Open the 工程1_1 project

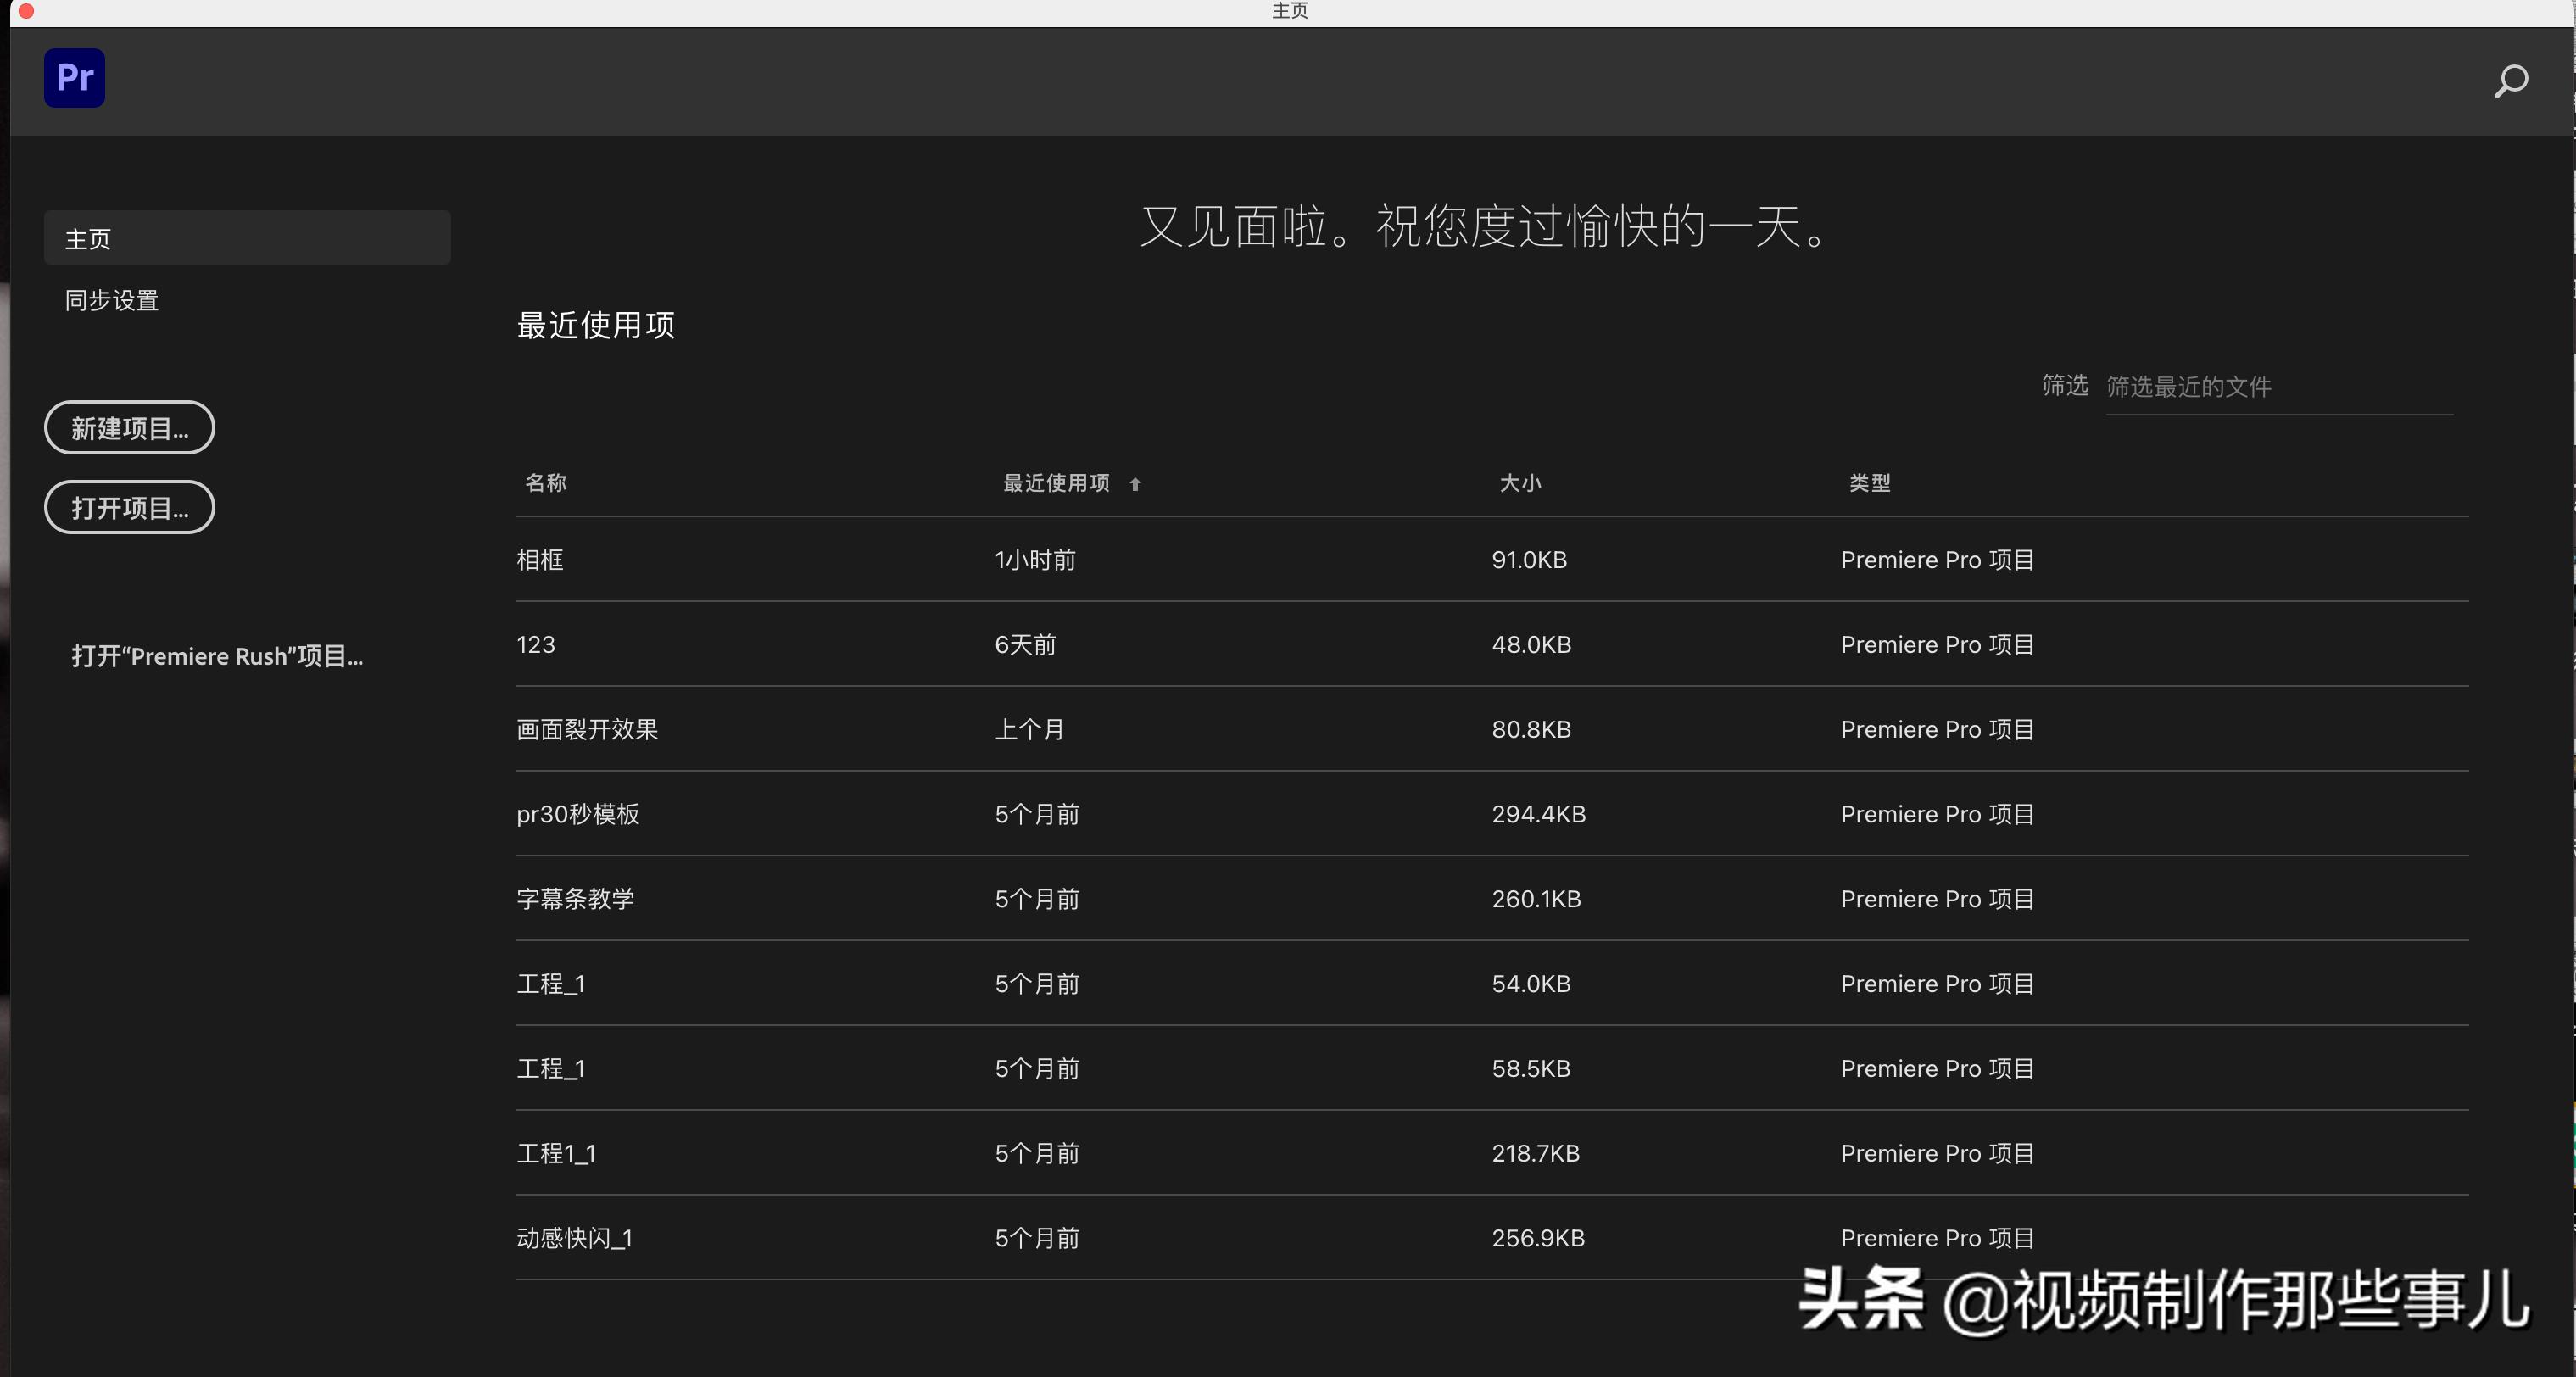[x=555, y=1153]
